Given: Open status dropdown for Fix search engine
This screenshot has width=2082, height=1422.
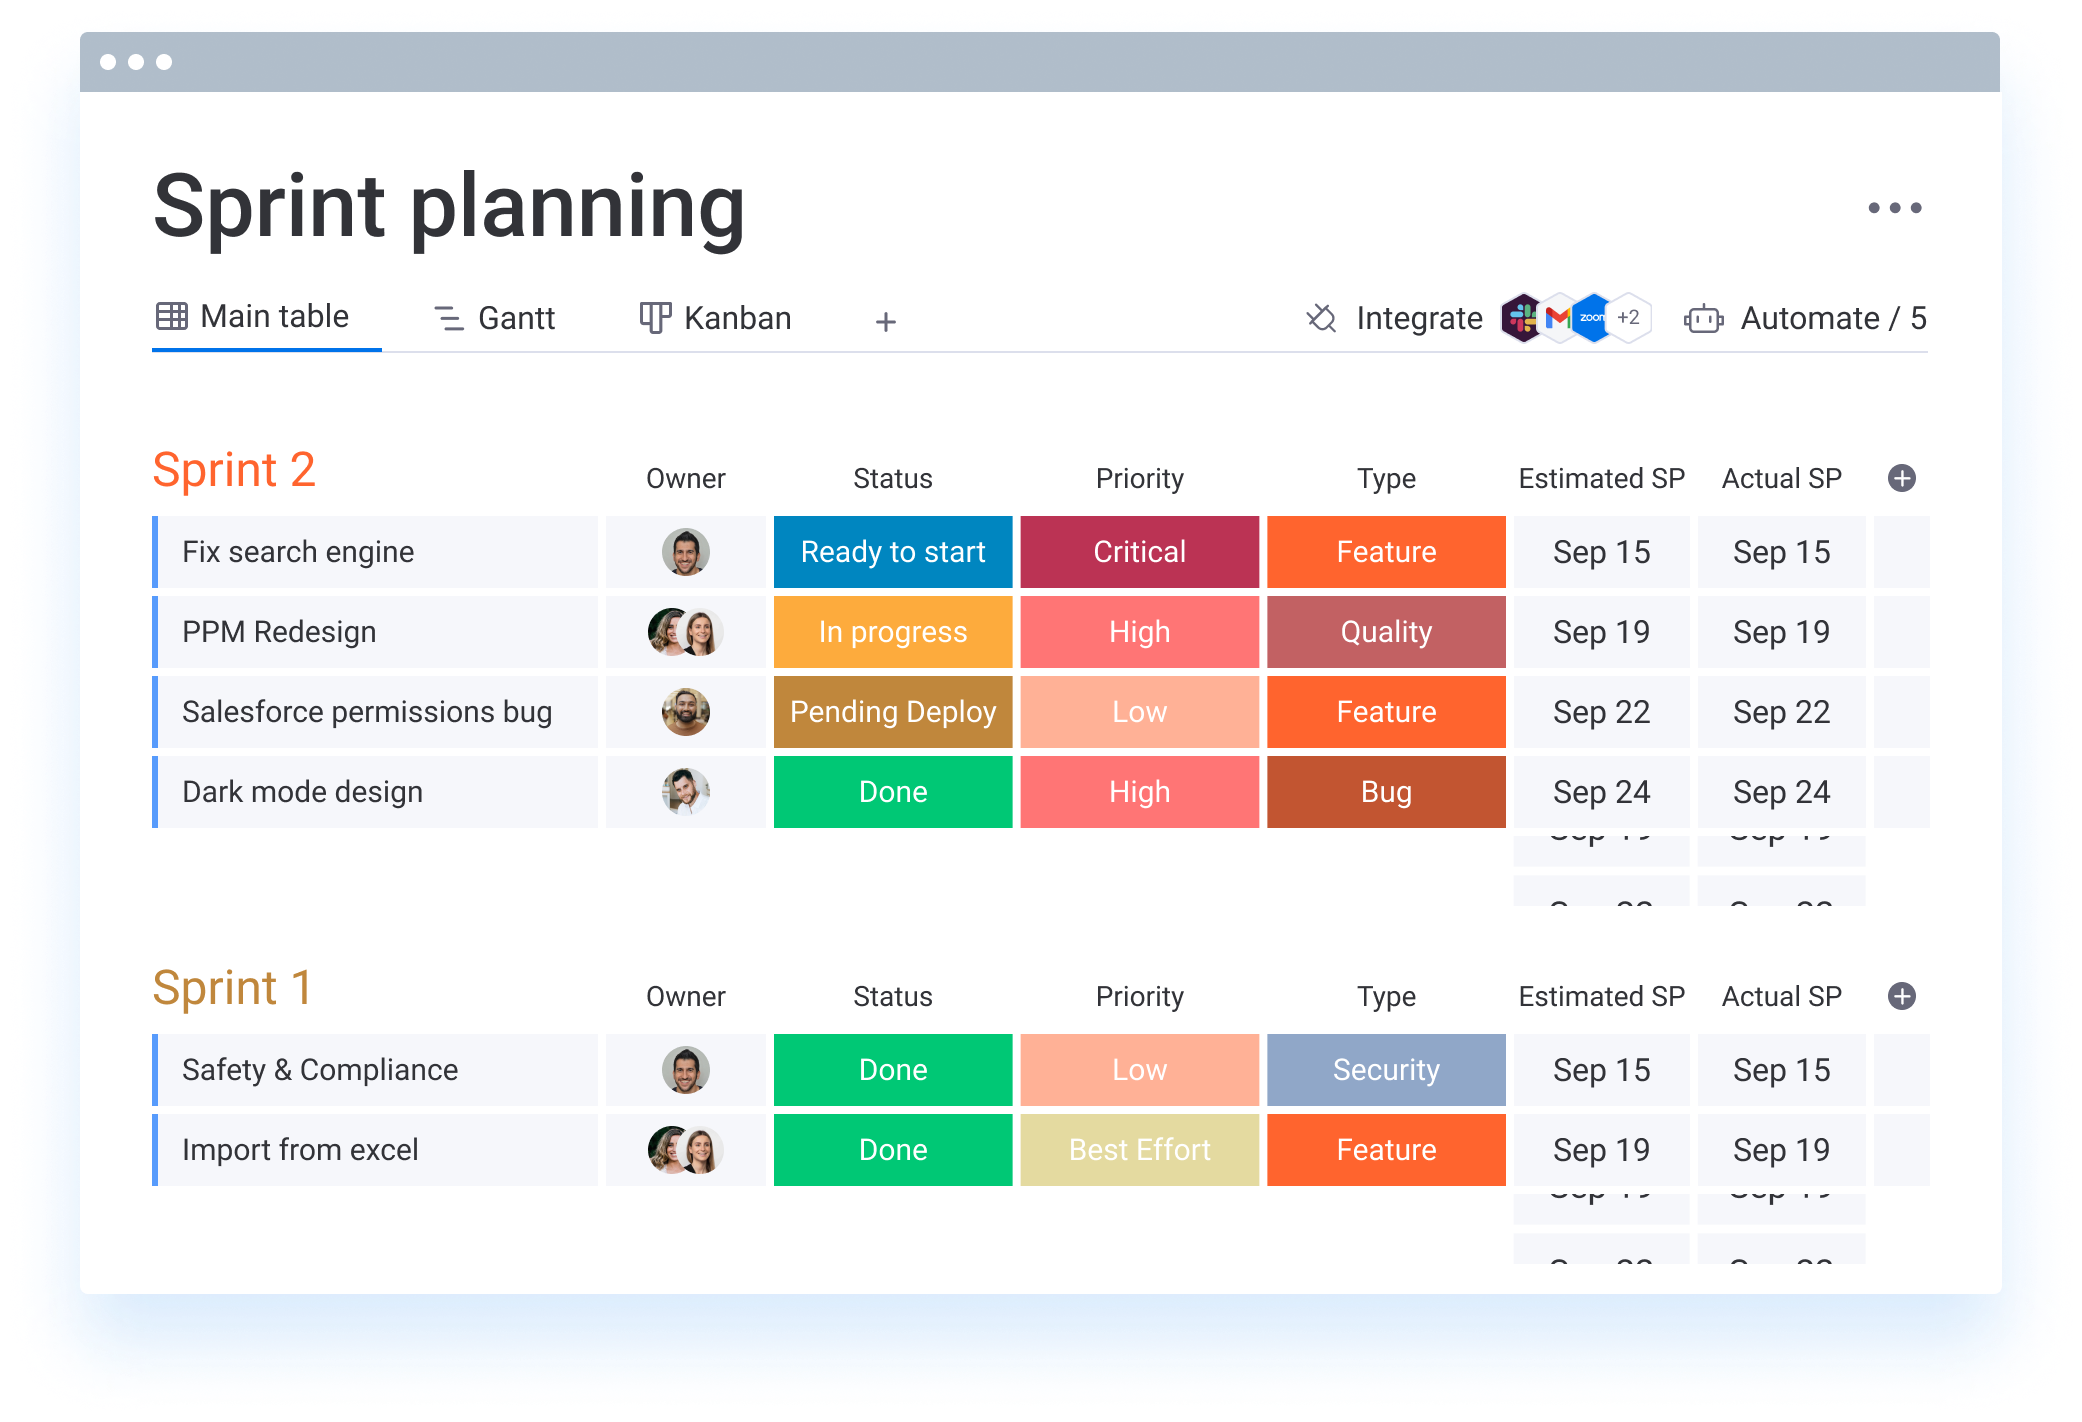Looking at the screenshot, I should (x=892, y=552).
